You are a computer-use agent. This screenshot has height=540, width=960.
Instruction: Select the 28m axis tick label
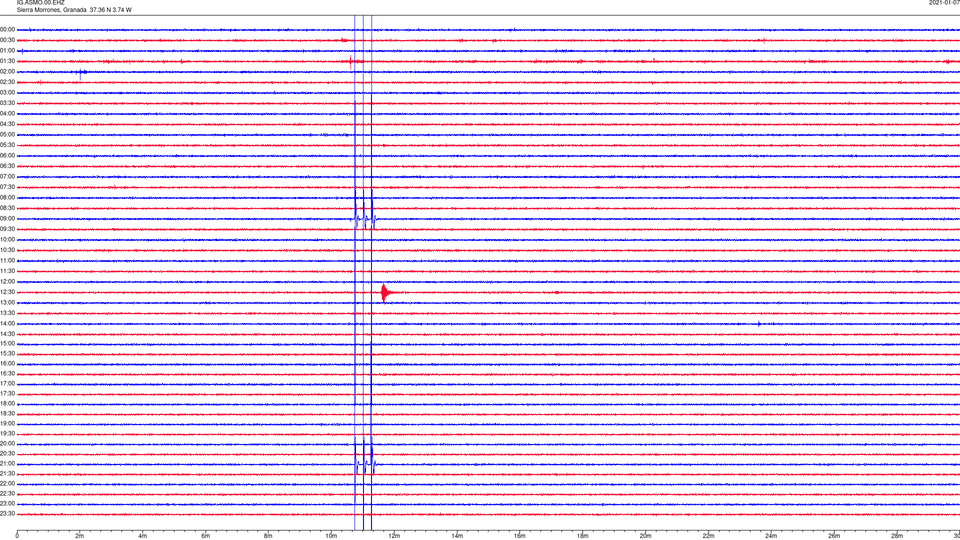(x=897, y=536)
